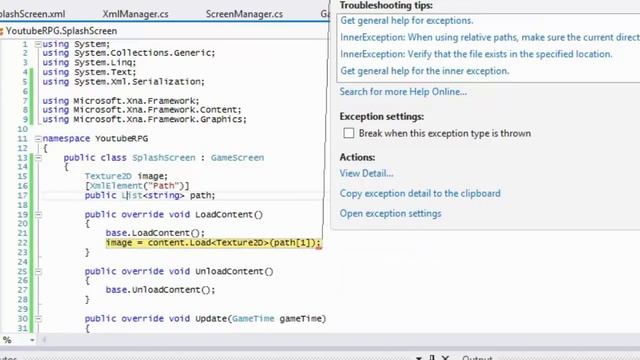Click Open exception settings
Viewport: 640px width, 360px height.
[390, 213]
